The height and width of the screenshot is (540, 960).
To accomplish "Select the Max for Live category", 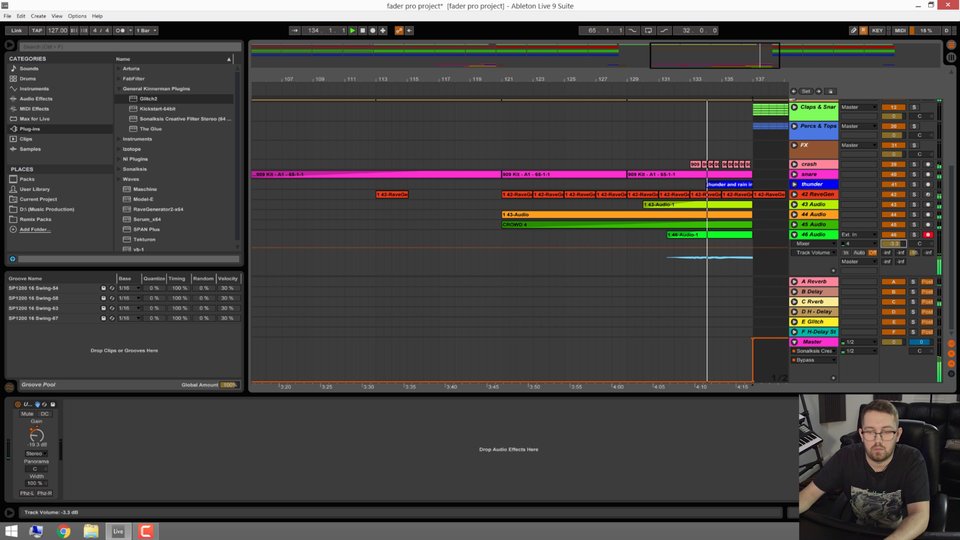I will coord(34,119).
